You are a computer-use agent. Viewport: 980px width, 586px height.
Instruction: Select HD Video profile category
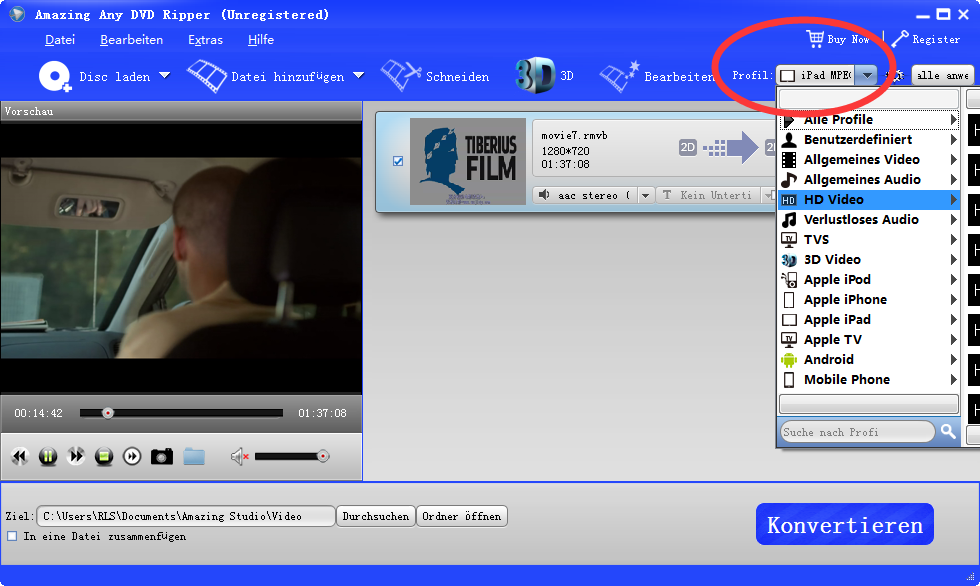coord(869,199)
